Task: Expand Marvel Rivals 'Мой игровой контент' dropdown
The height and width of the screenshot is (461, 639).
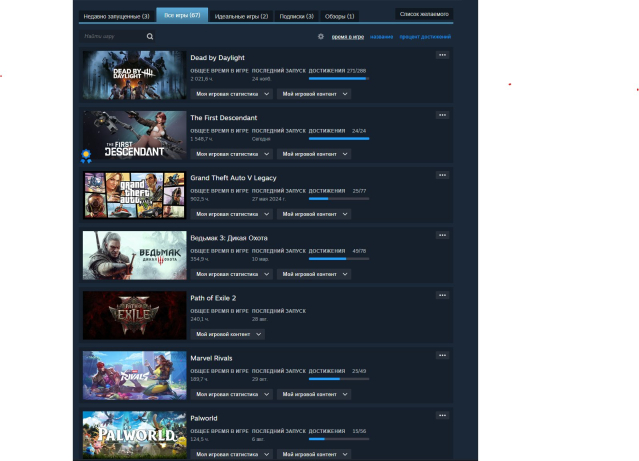Action: (x=314, y=394)
